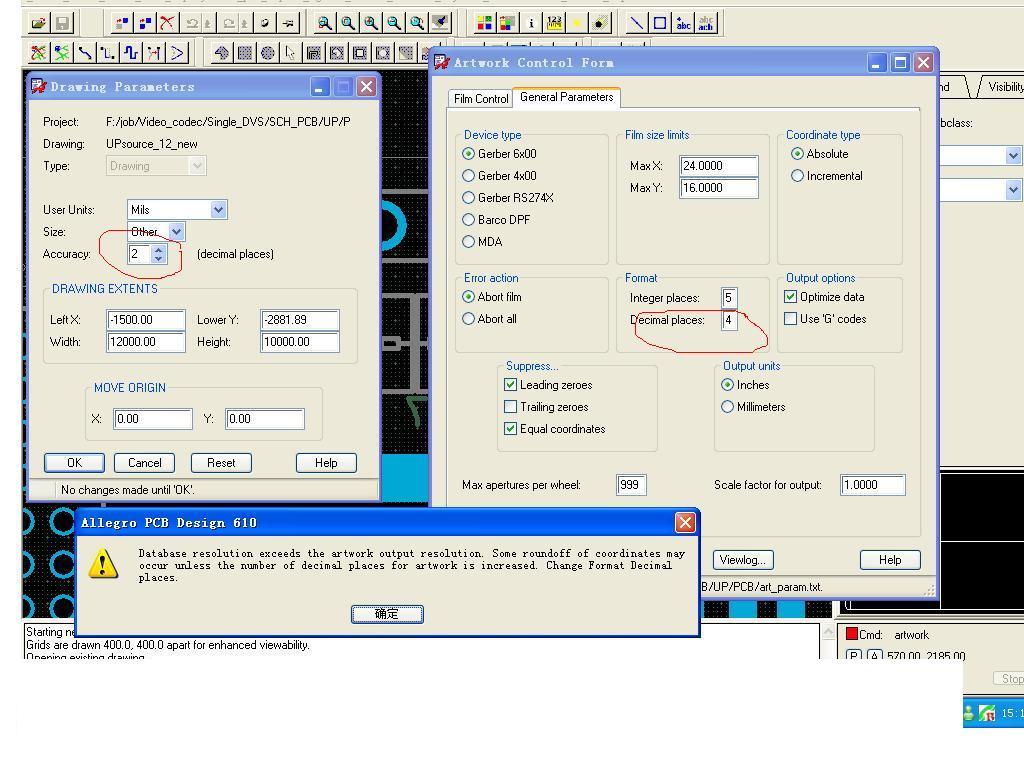This screenshot has height=768, width=1024.
Task: Click Help in Artwork Control Form
Action: [x=890, y=560]
